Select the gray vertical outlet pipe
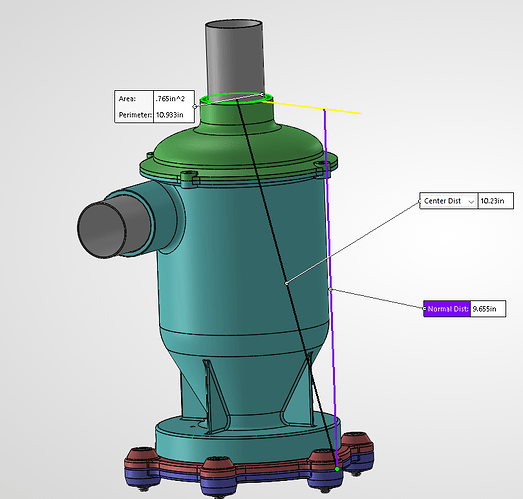Screen dimensions: 523x499 click(235, 57)
